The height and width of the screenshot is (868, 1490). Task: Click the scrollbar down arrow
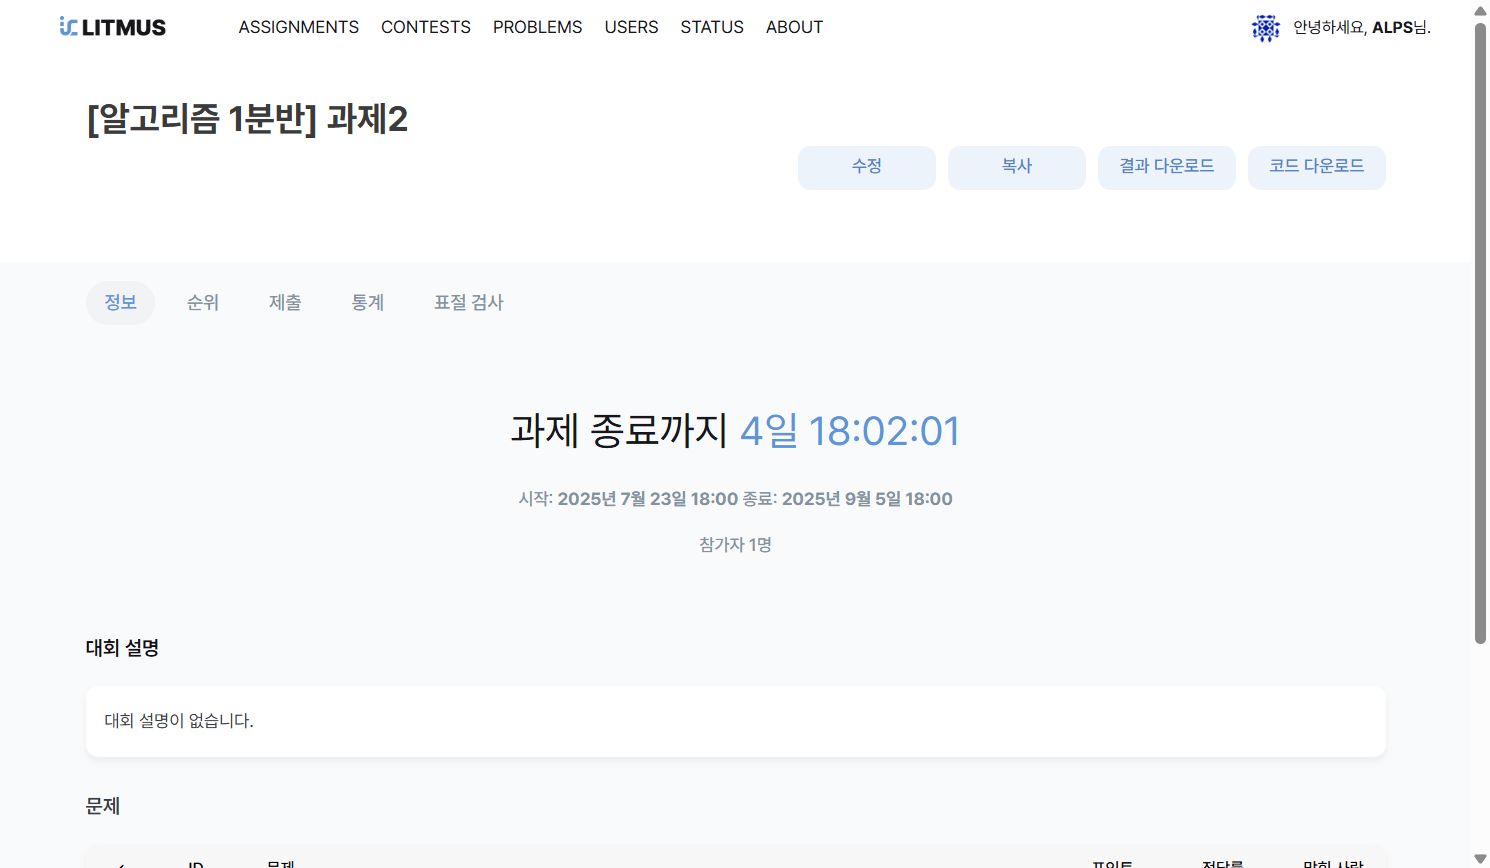(x=1480, y=859)
